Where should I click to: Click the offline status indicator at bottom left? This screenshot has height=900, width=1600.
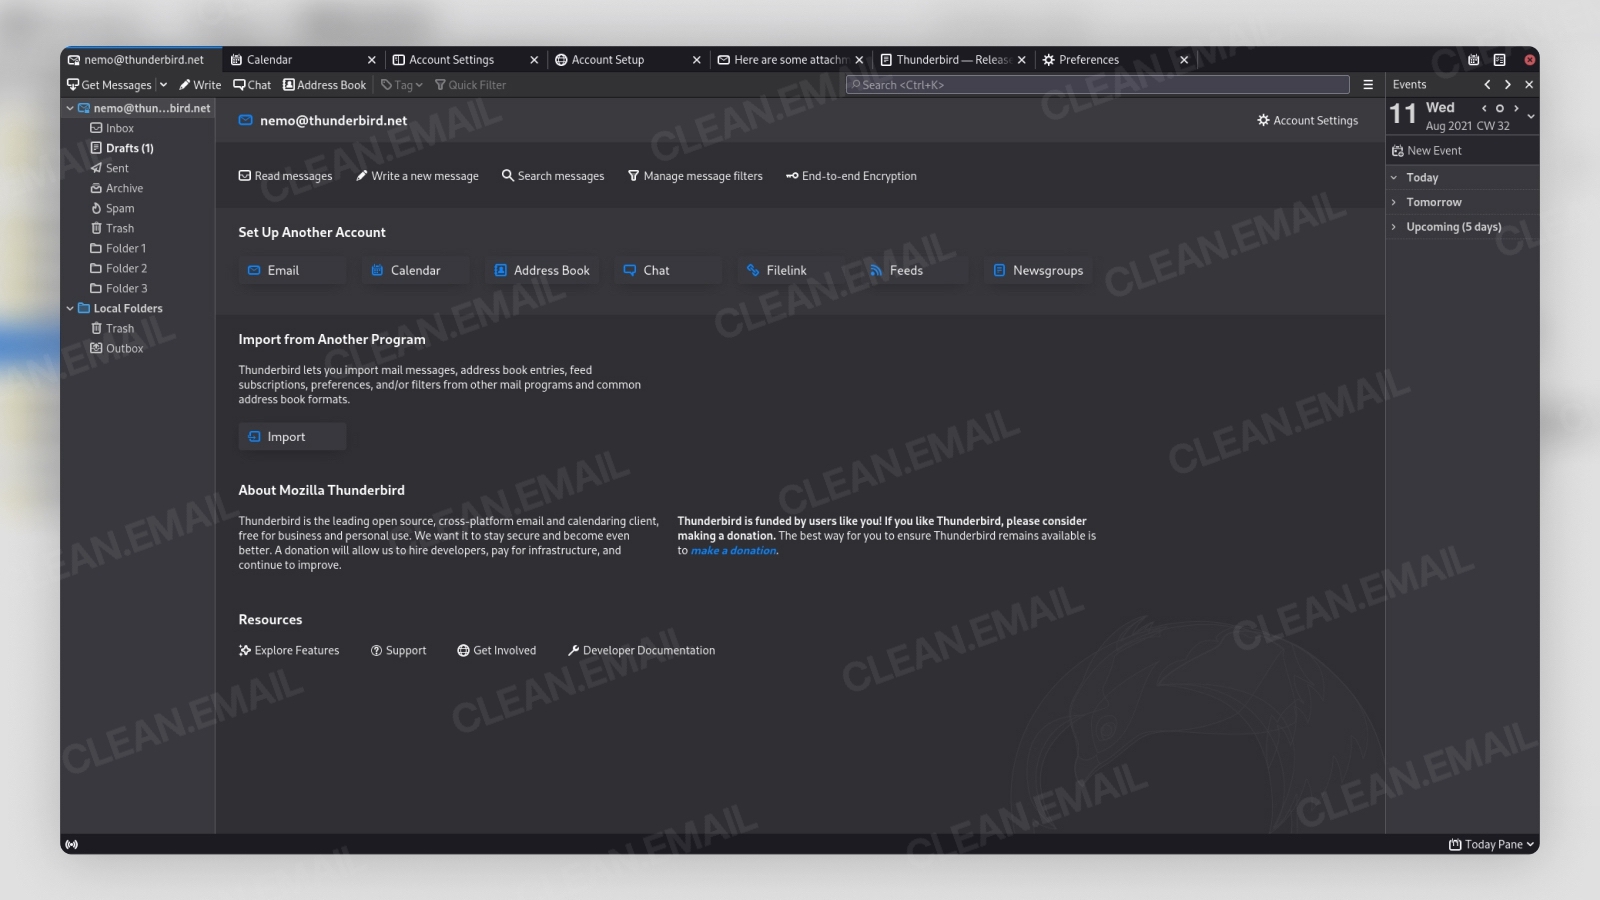(x=72, y=843)
